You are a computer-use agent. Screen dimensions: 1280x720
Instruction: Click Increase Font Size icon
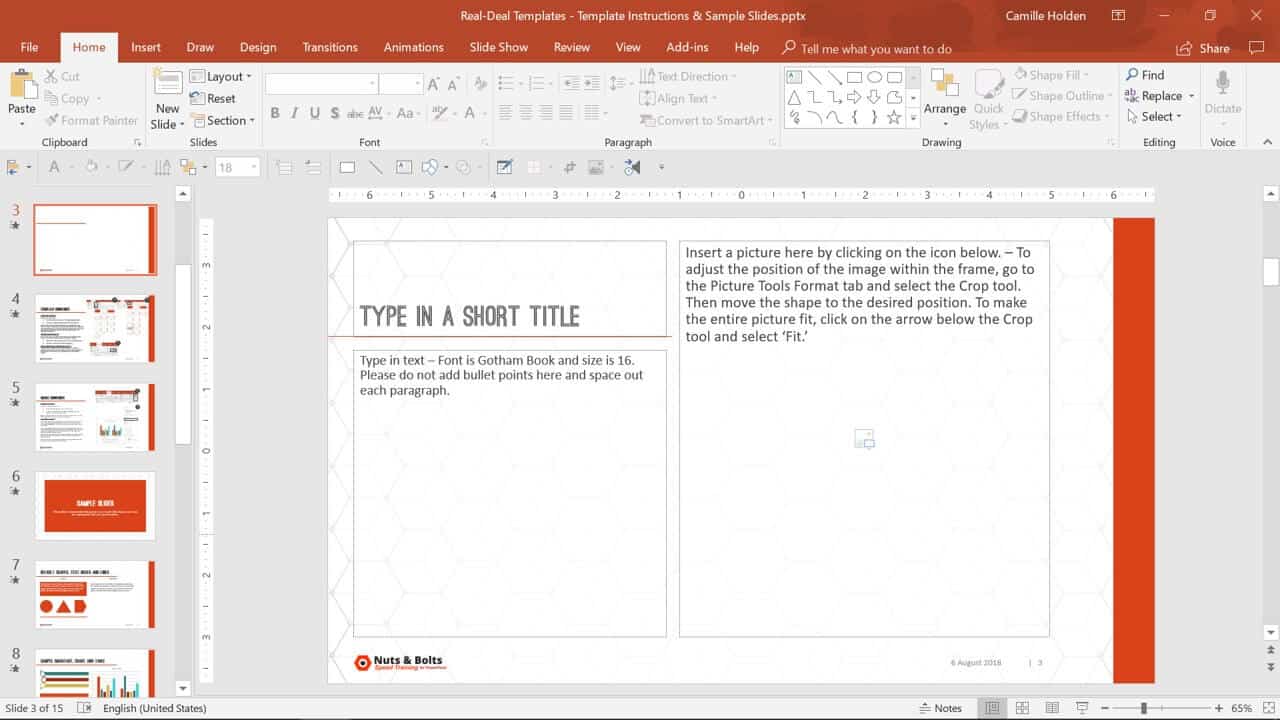tap(433, 84)
